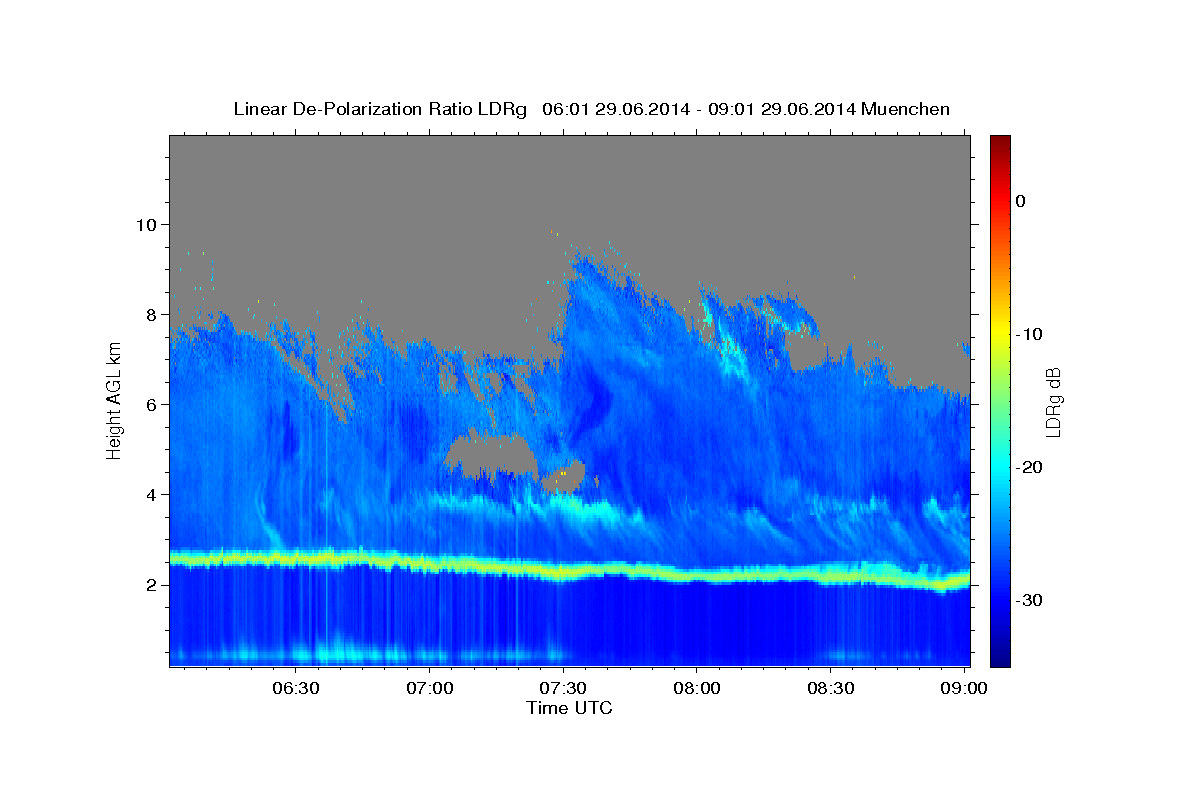Click the dark blue bottom of colorbar
This screenshot has width=1200, height=800.
point(1000,658)
